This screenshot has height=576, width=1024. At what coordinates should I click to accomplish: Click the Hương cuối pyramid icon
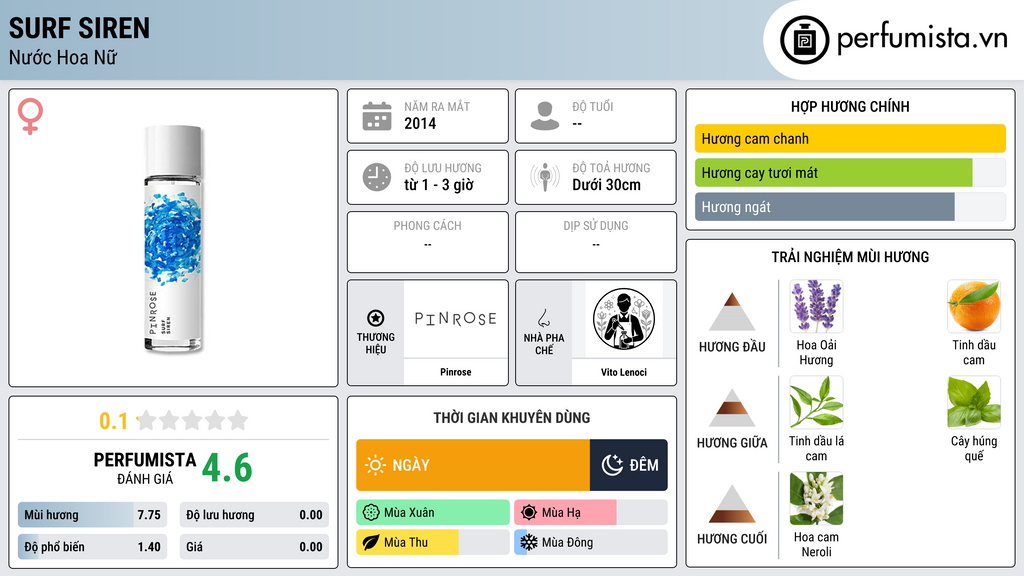point(732,504)
